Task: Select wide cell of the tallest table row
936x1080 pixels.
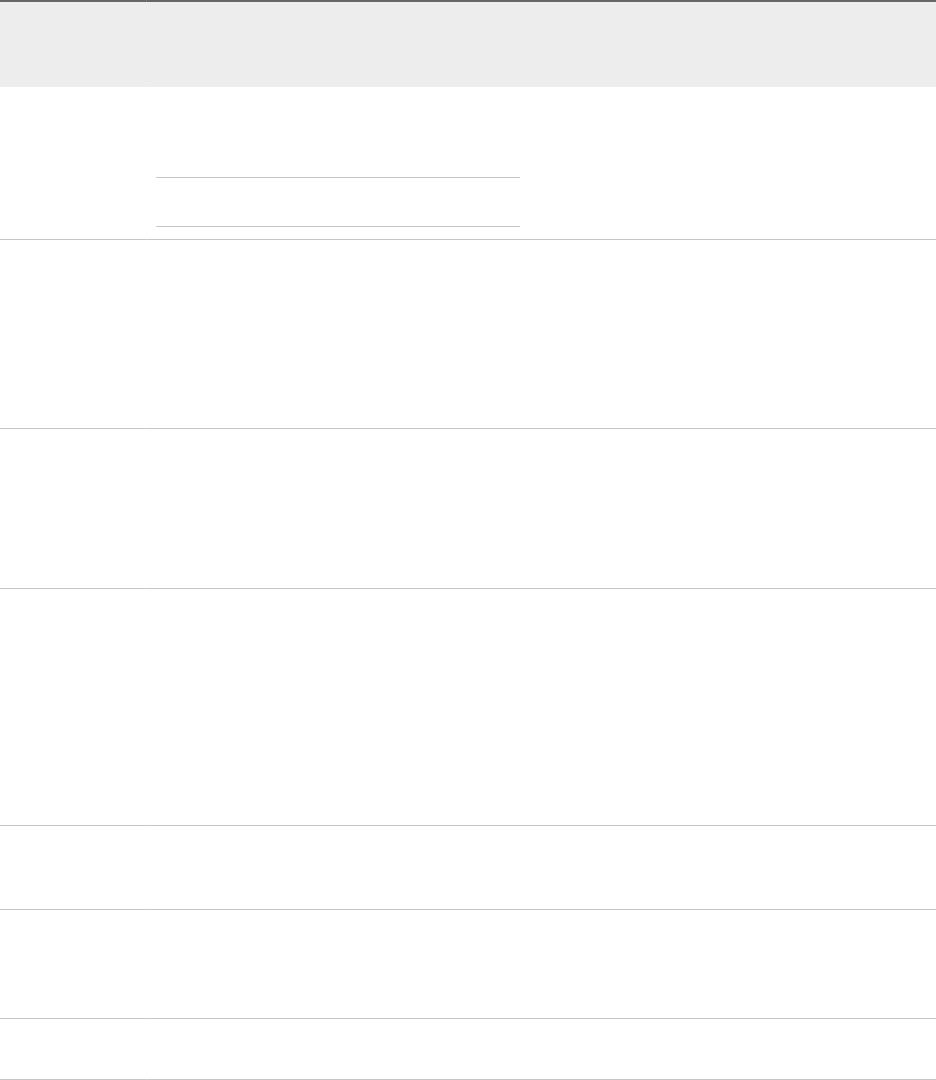Action: click(x=541, y=706)
